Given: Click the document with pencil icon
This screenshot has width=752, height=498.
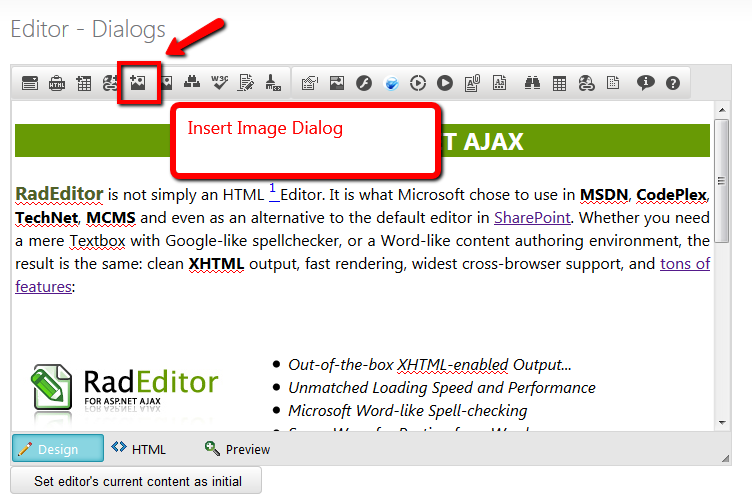Looking at the screenshot, I should point(246,83).
